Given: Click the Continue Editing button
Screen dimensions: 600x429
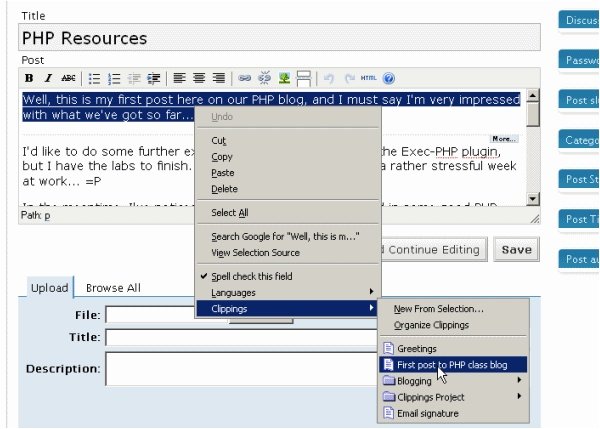Looking at the screenshot, I should [434, 250].
